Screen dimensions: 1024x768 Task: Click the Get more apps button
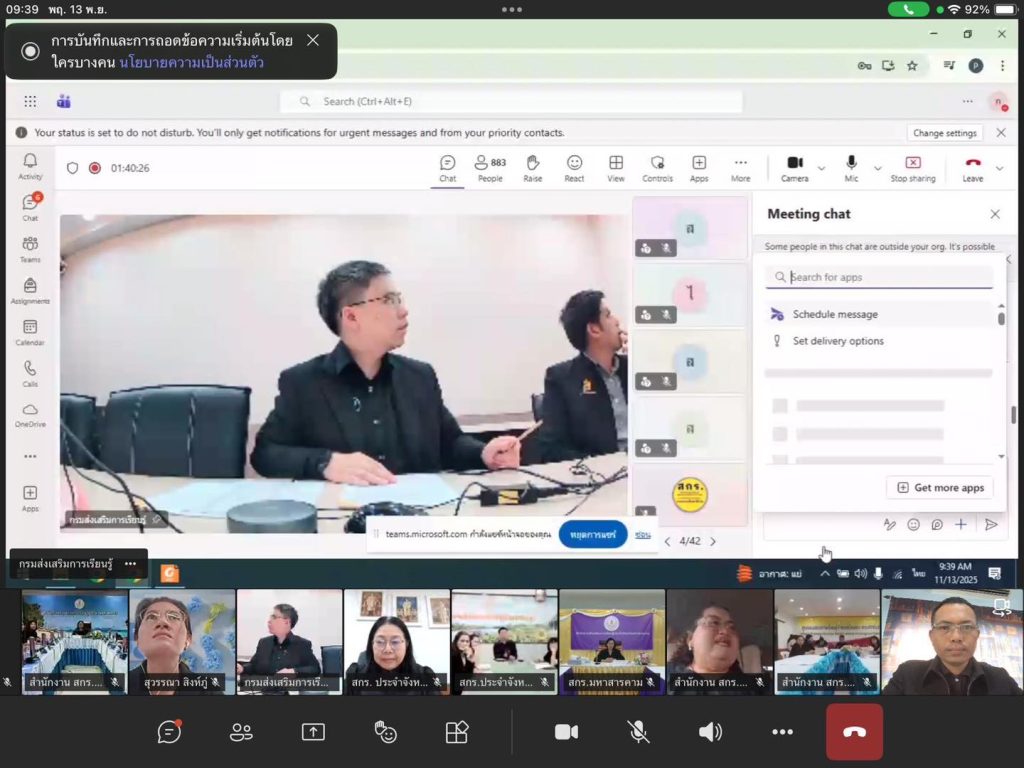940,487
